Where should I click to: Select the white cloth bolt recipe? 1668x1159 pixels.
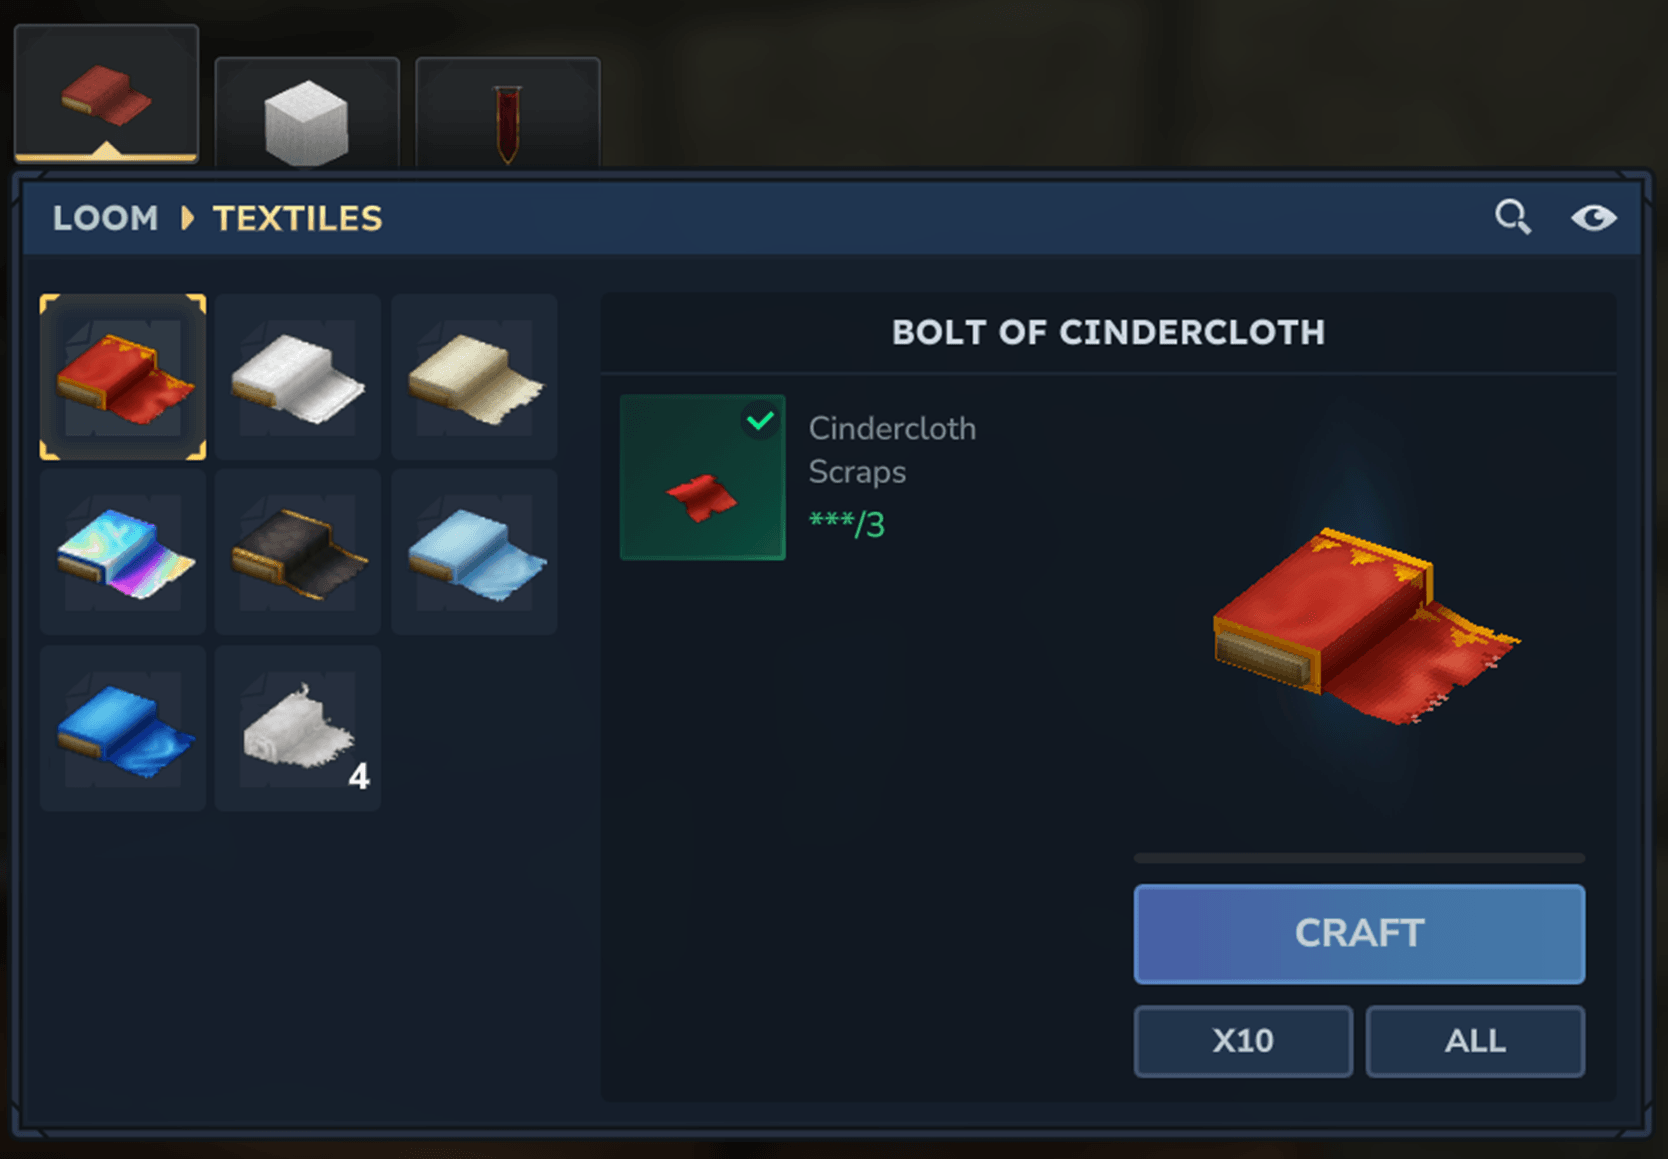[x=298, y=377]
